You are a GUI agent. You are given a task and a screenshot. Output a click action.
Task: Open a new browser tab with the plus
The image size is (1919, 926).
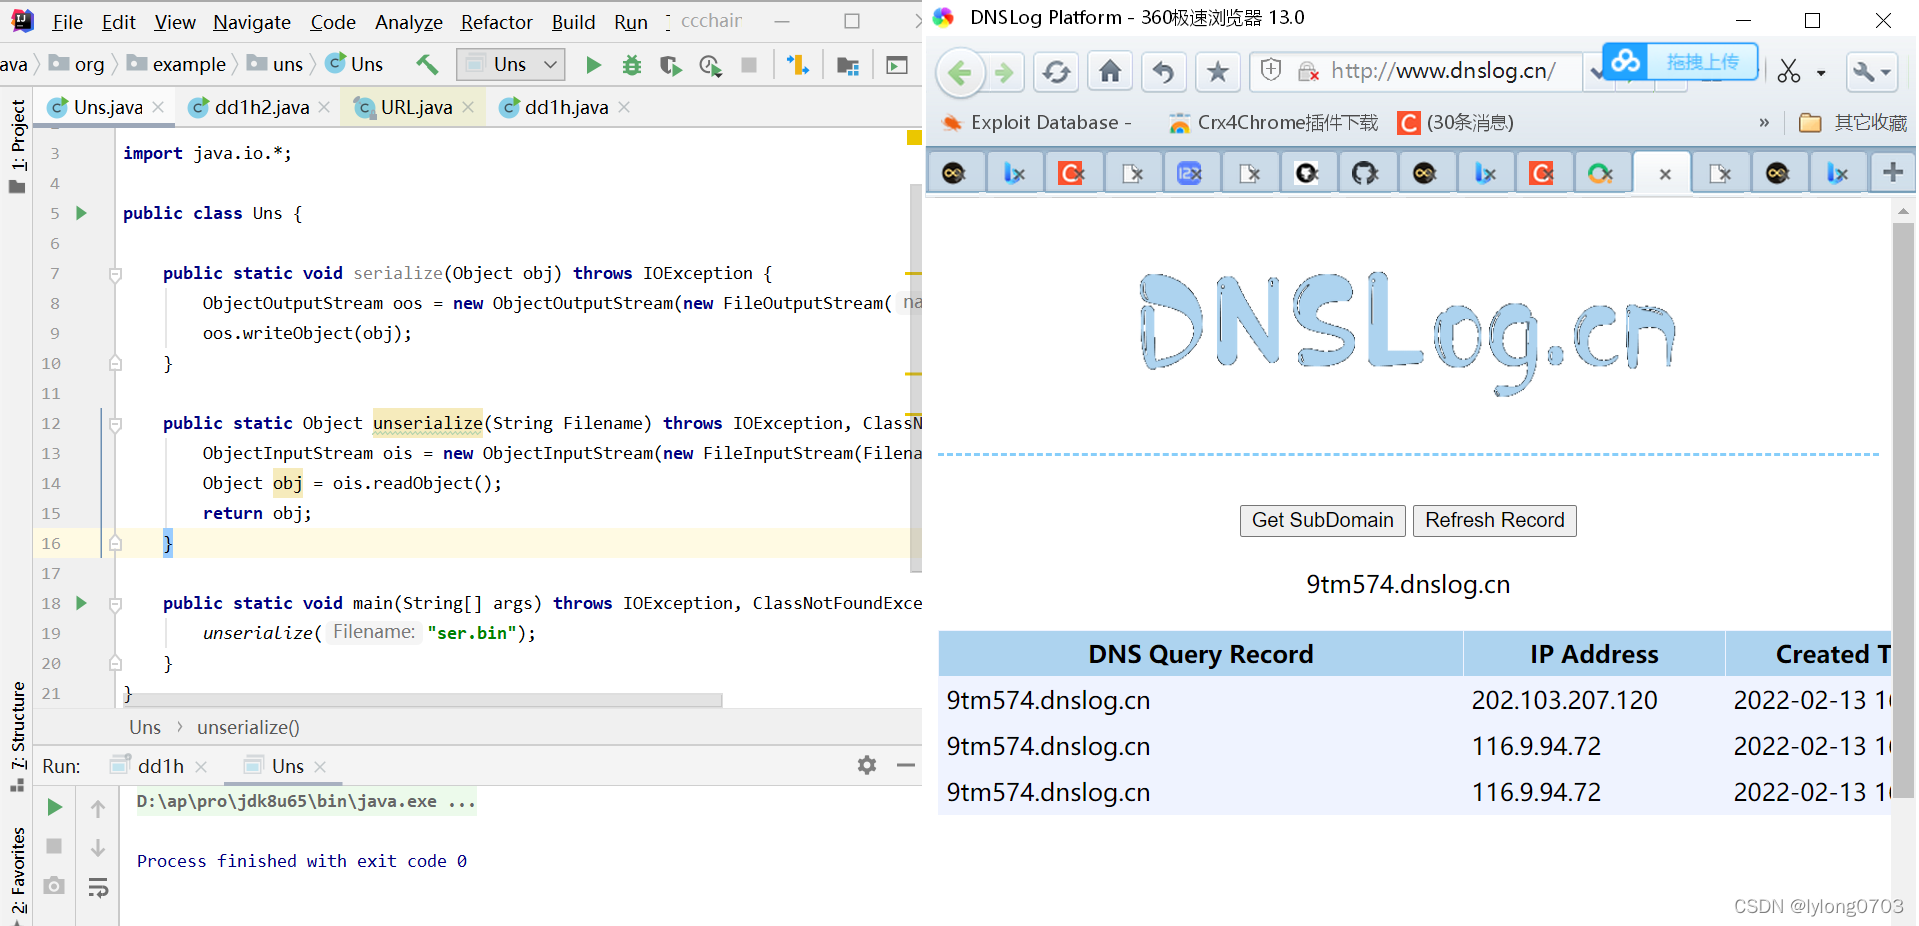(x=1892, y=172)
